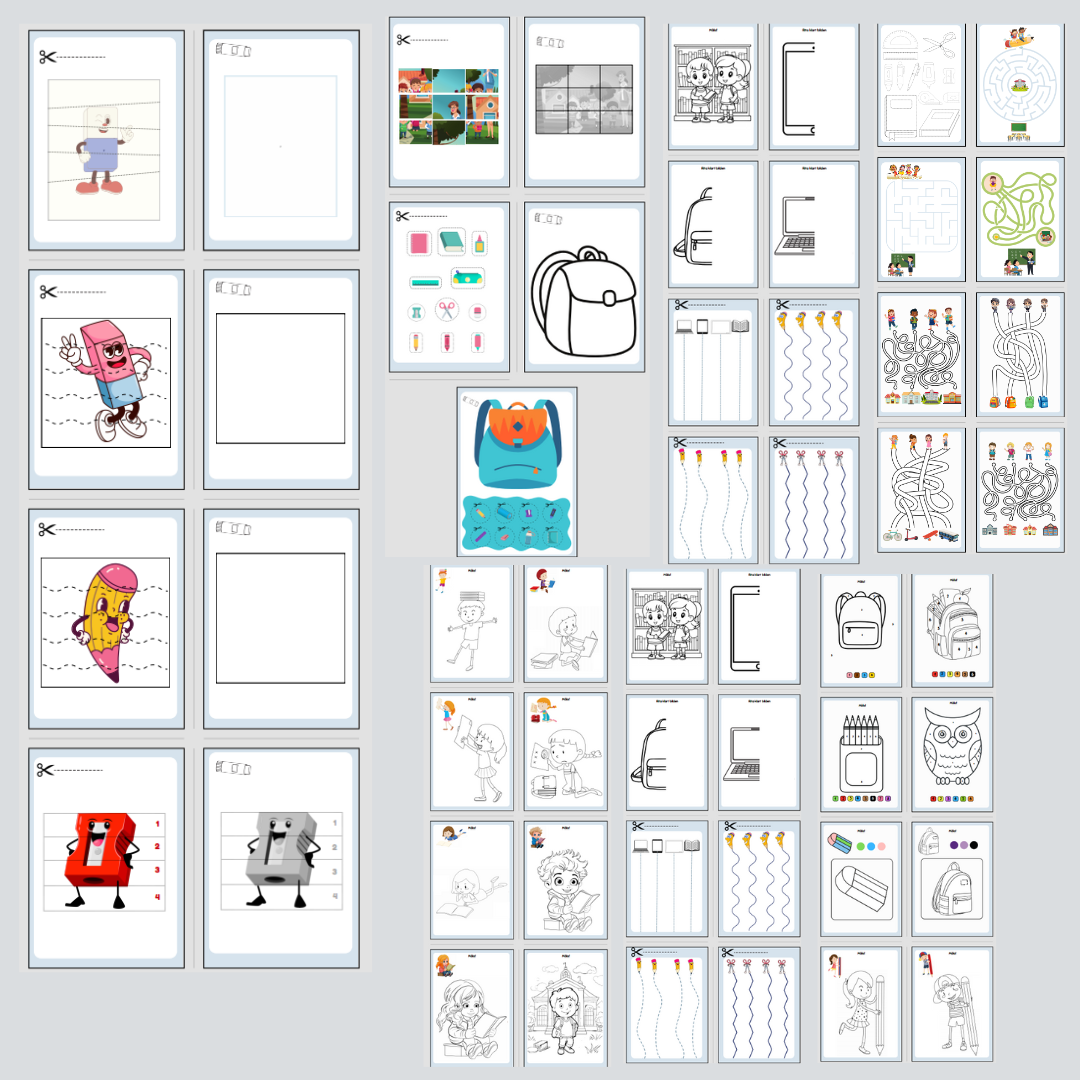This screenshot has width=1080, height=1080.
Task: Select the green tangled path maze page
Action: pos(1020,219)
